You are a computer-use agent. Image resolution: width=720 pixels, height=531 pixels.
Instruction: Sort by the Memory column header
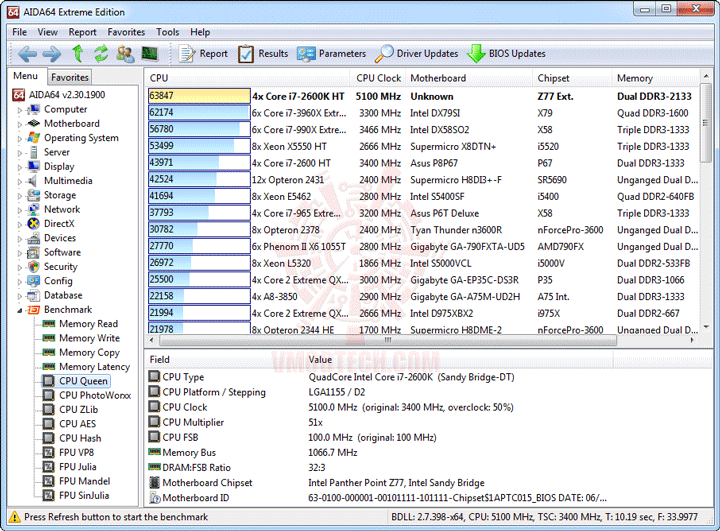(656, 78)
